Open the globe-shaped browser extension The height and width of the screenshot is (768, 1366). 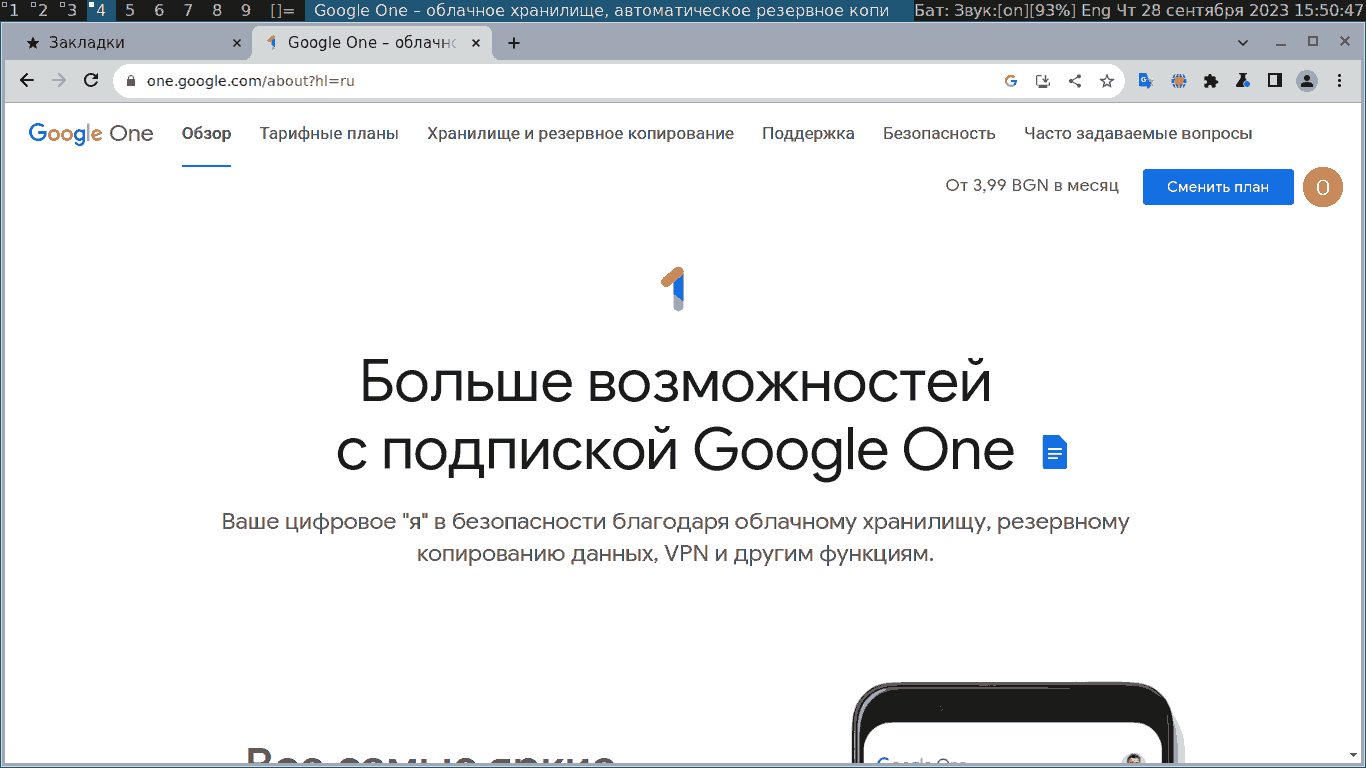point(1179,81)
